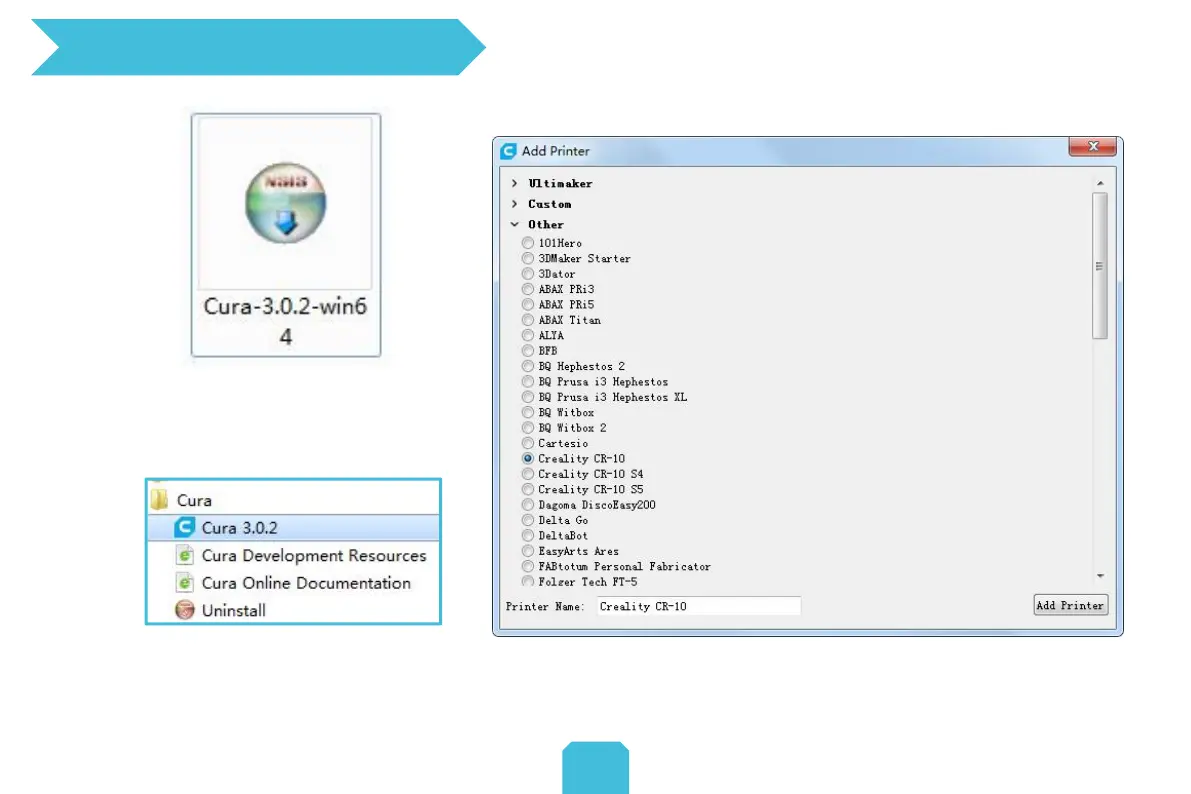Choose BQ Hephestos 2 printer
Image resolution: width=1191 pixels, height=794 pixels.
pyautogui.click(x=528, y=366)
